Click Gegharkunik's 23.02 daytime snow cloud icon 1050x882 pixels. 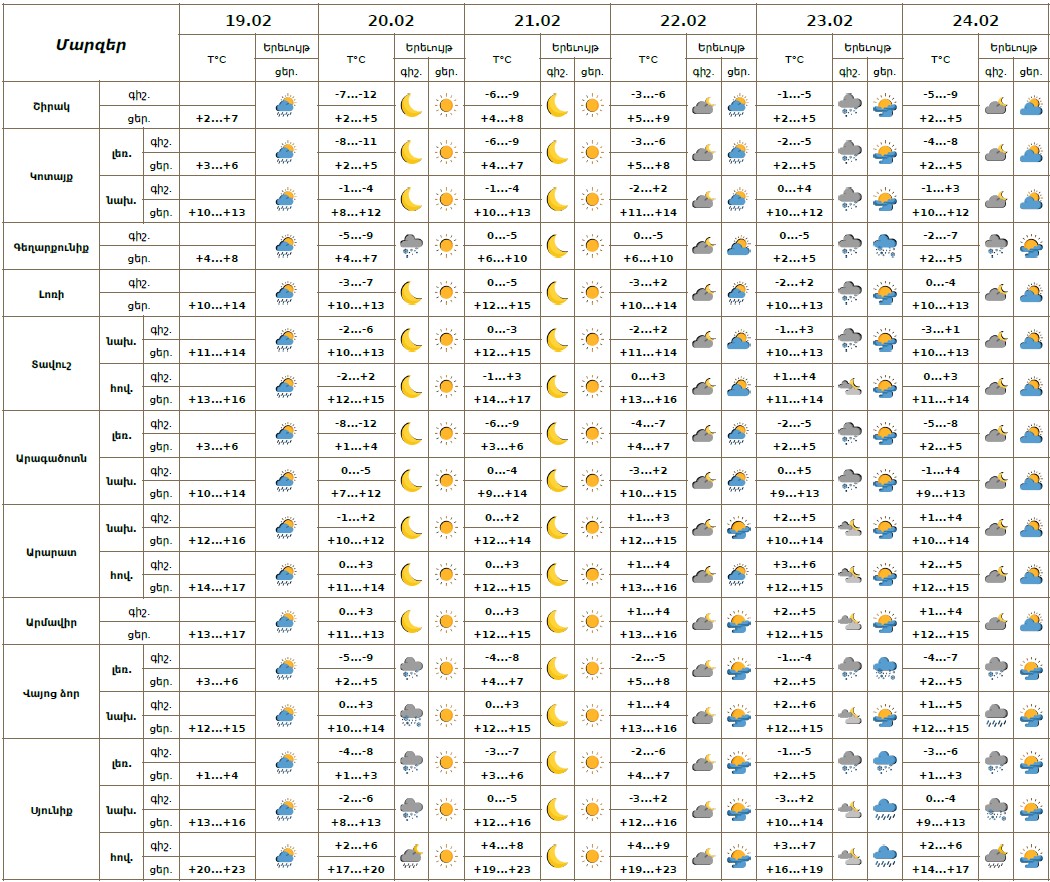click(884, 246)
